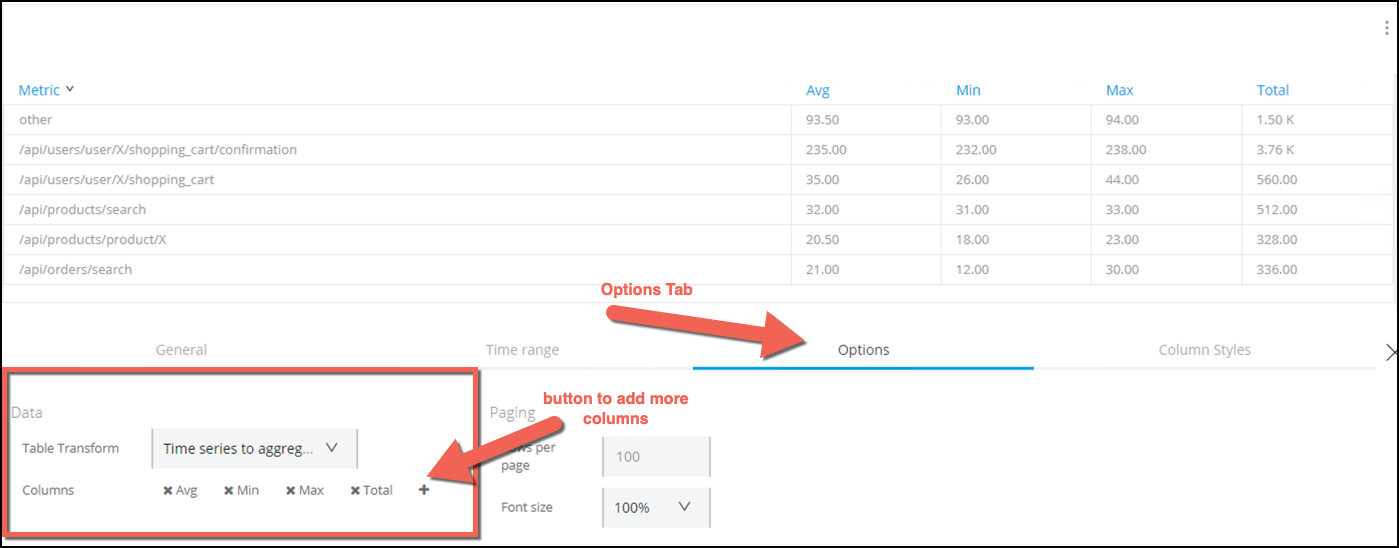Open the Column Styles tab
Viewport: 1399px width, 548px height.
1204,350
